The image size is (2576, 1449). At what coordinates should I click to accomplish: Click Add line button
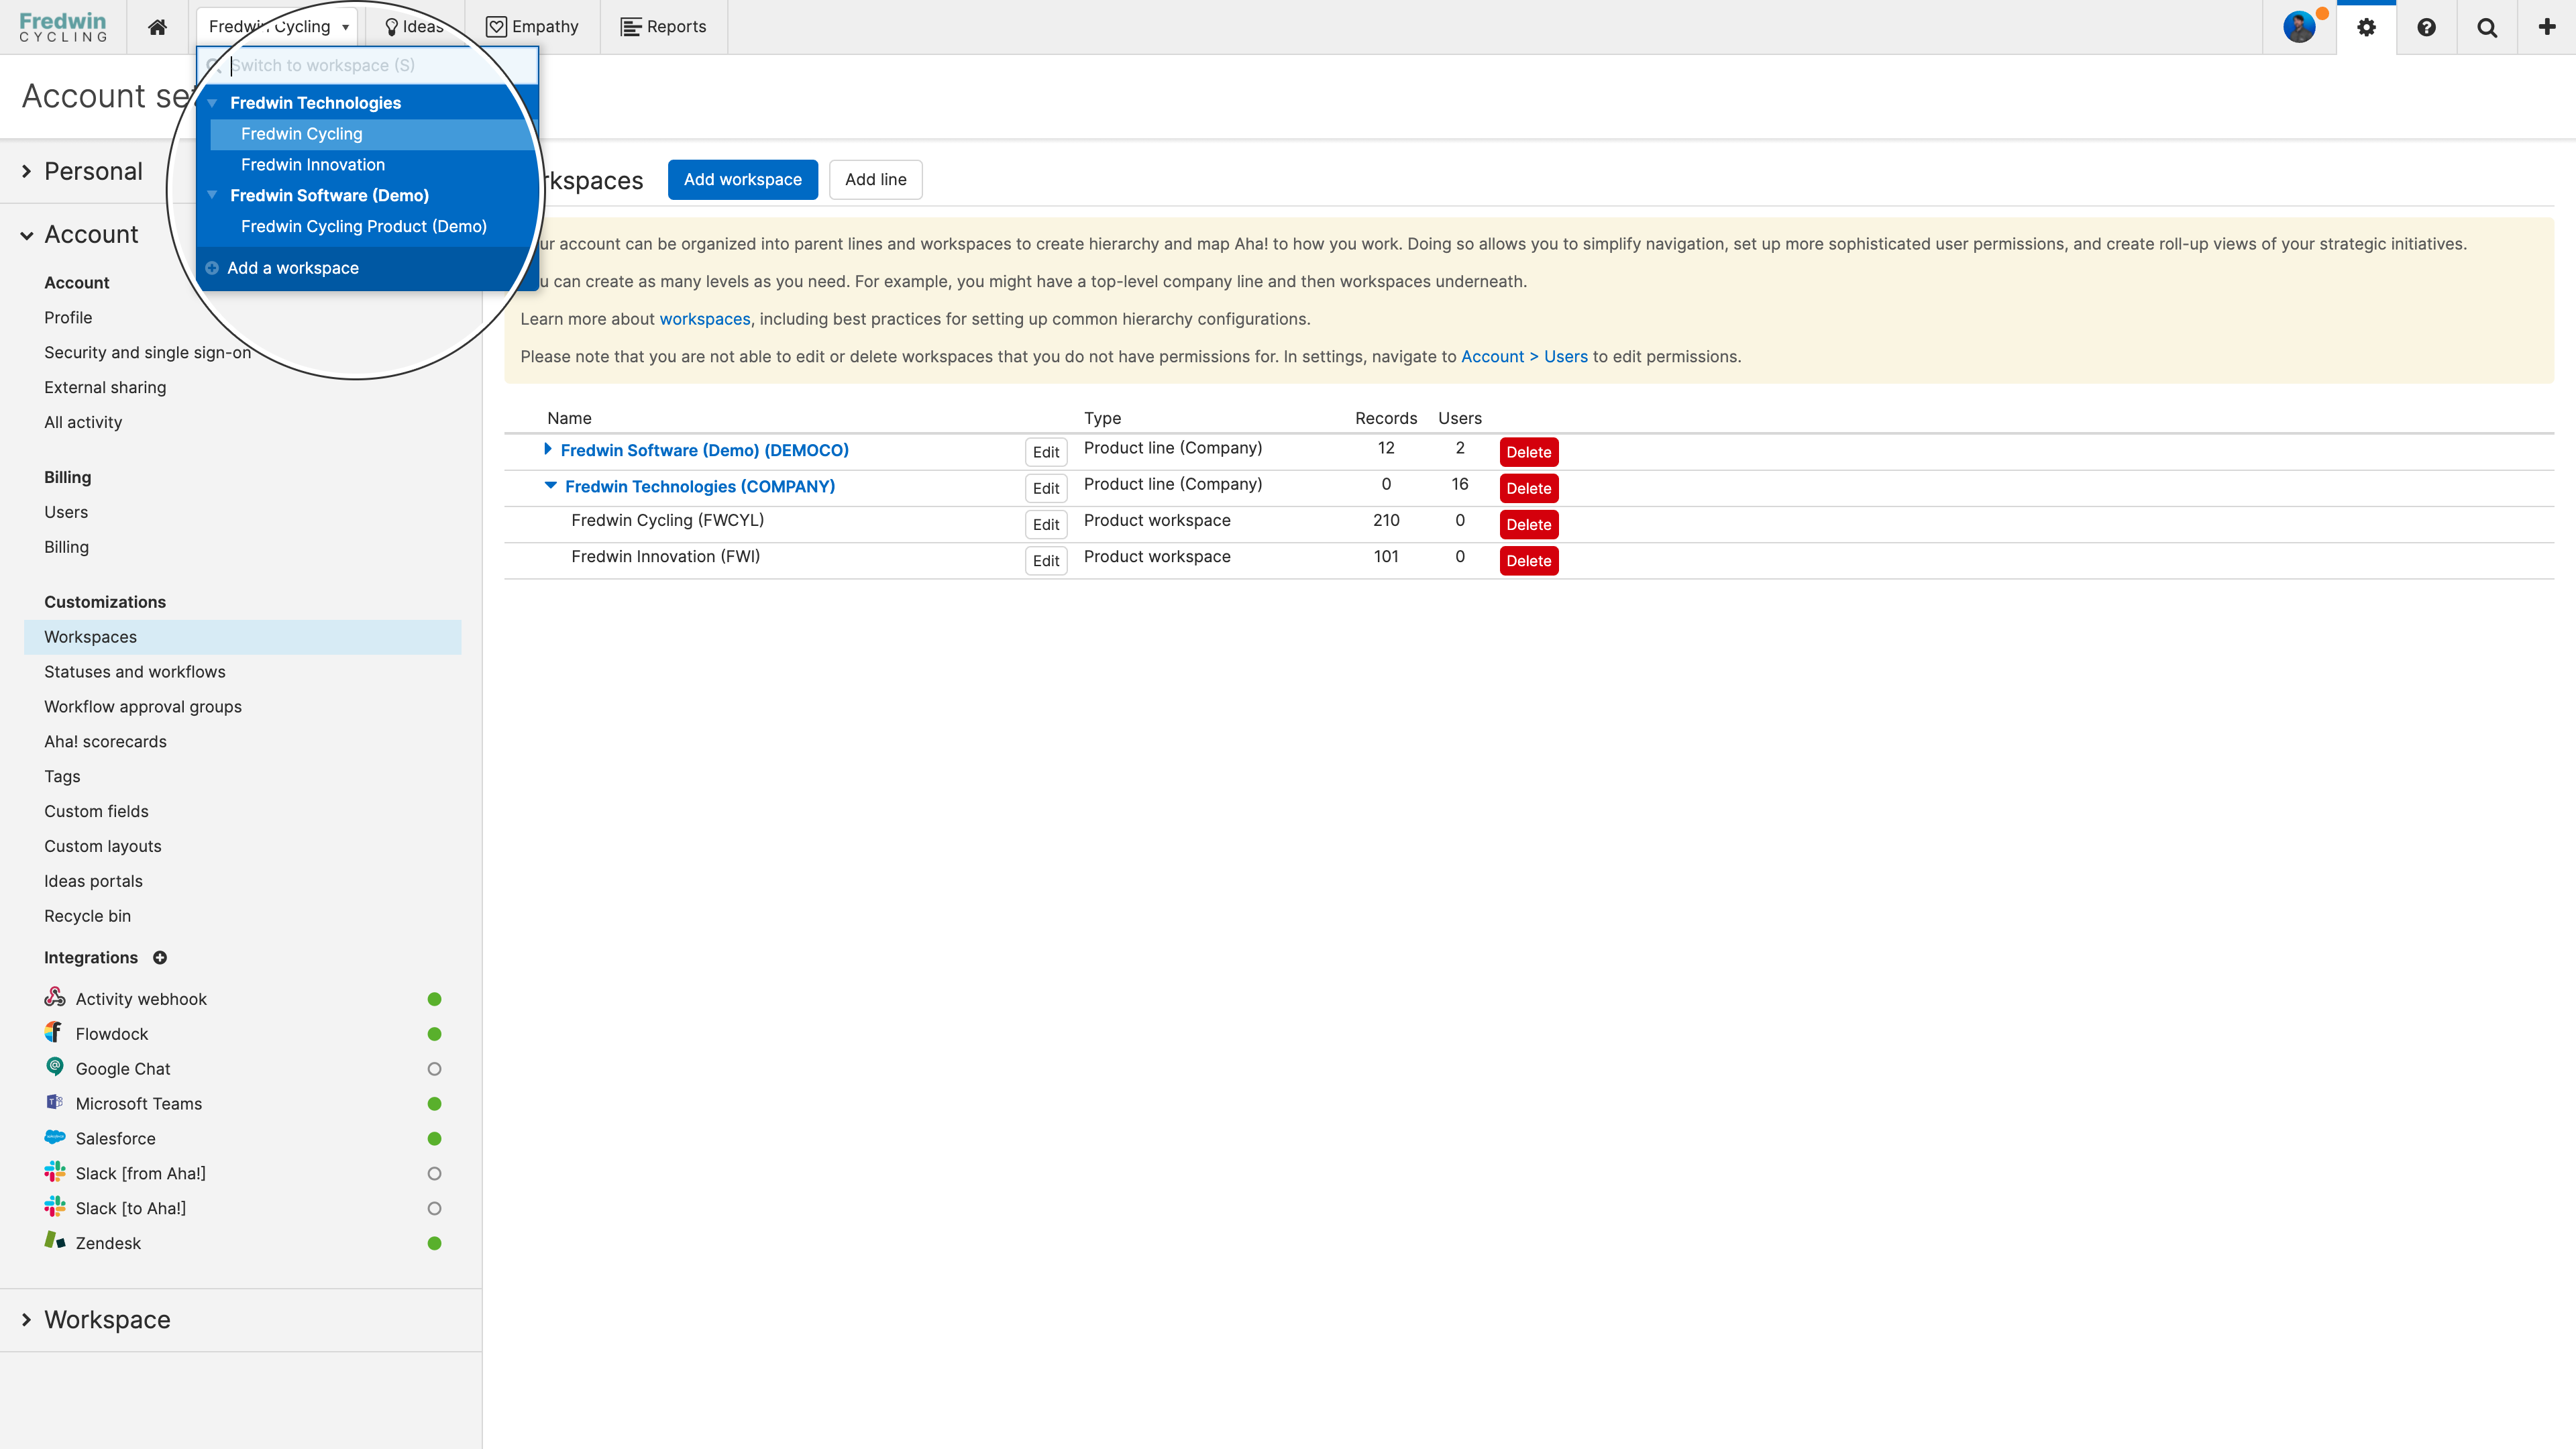click(874, 178)
